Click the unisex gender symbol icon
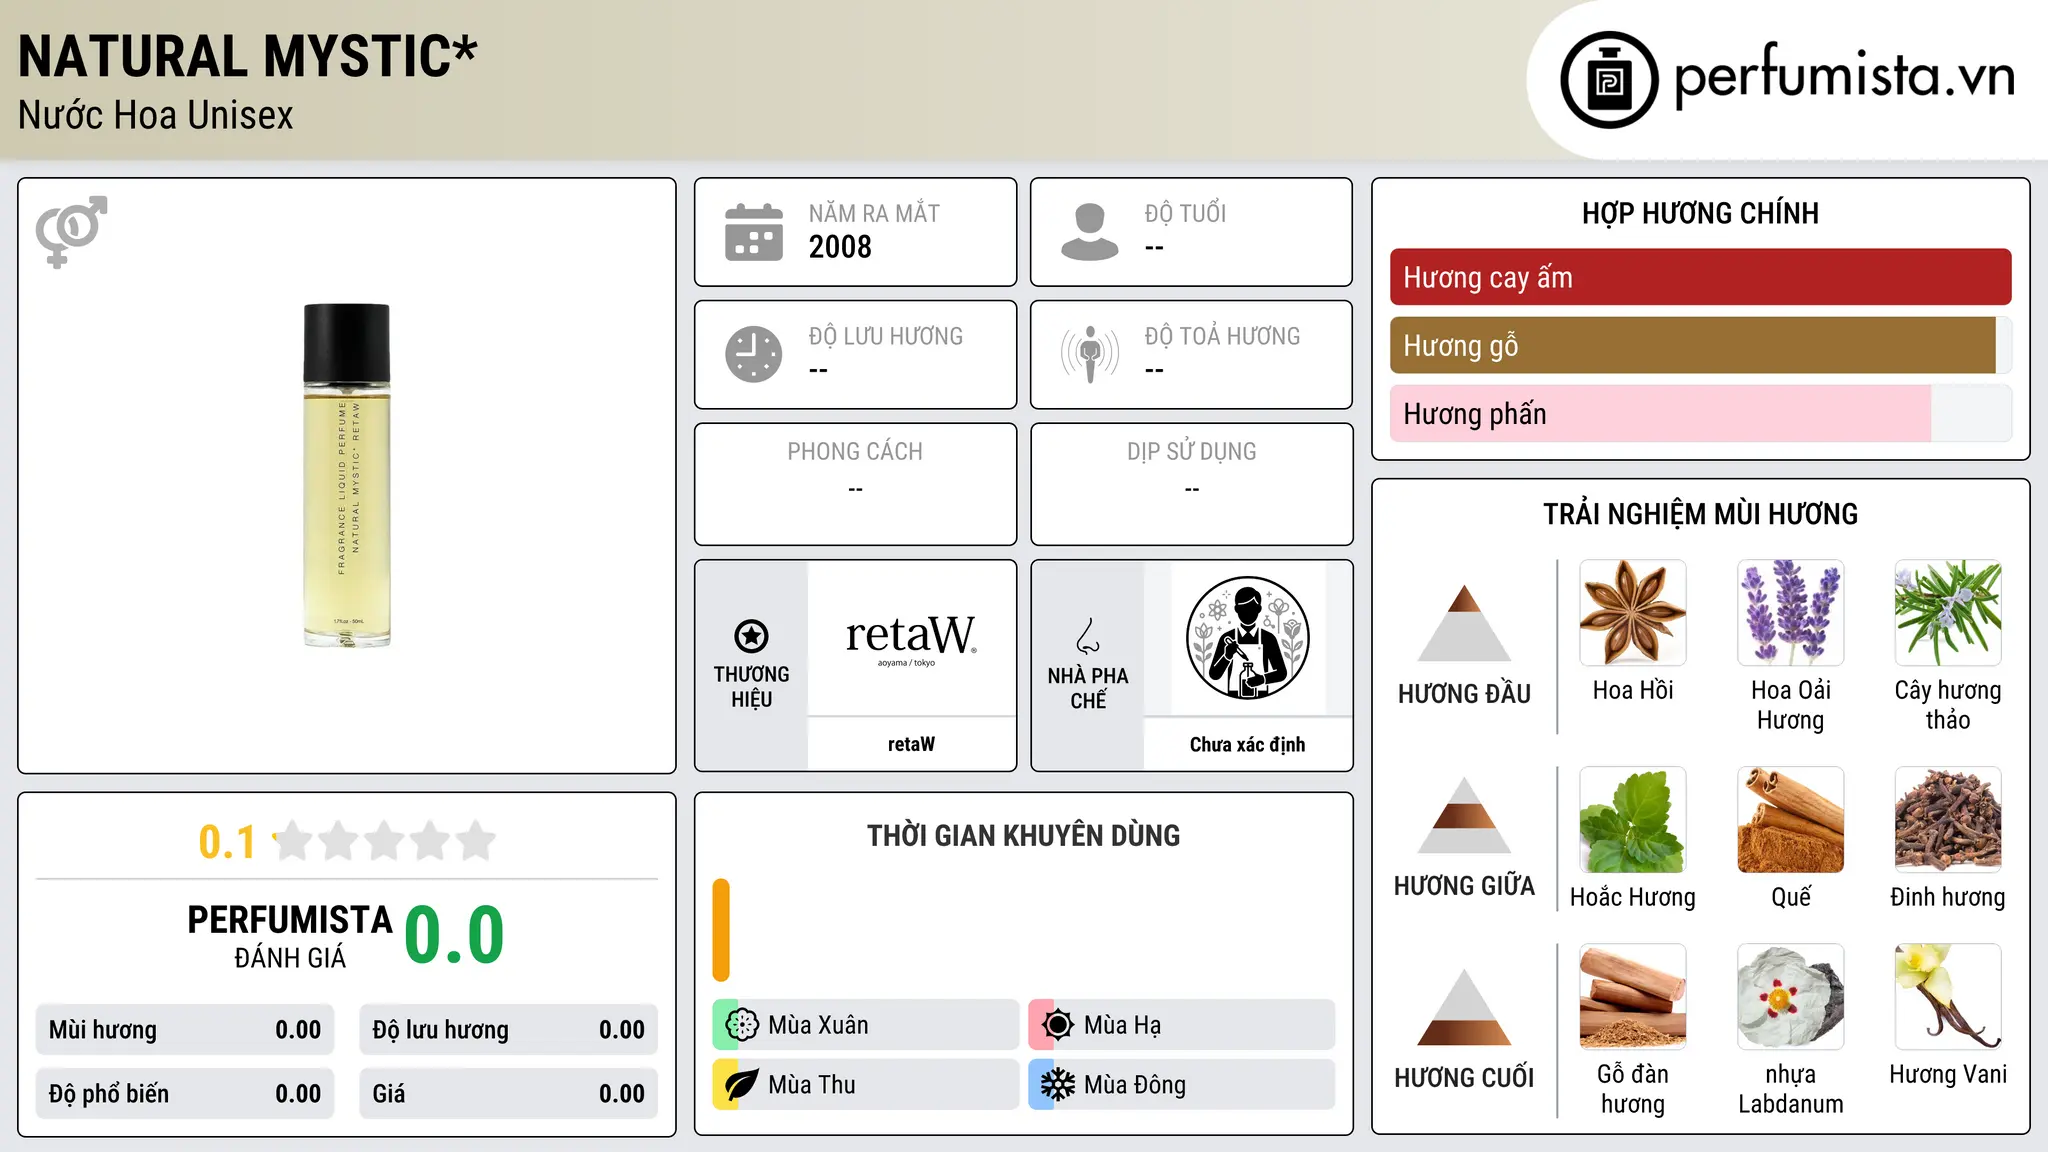This screenshot has height=1152, width=2048. point(71,231)
